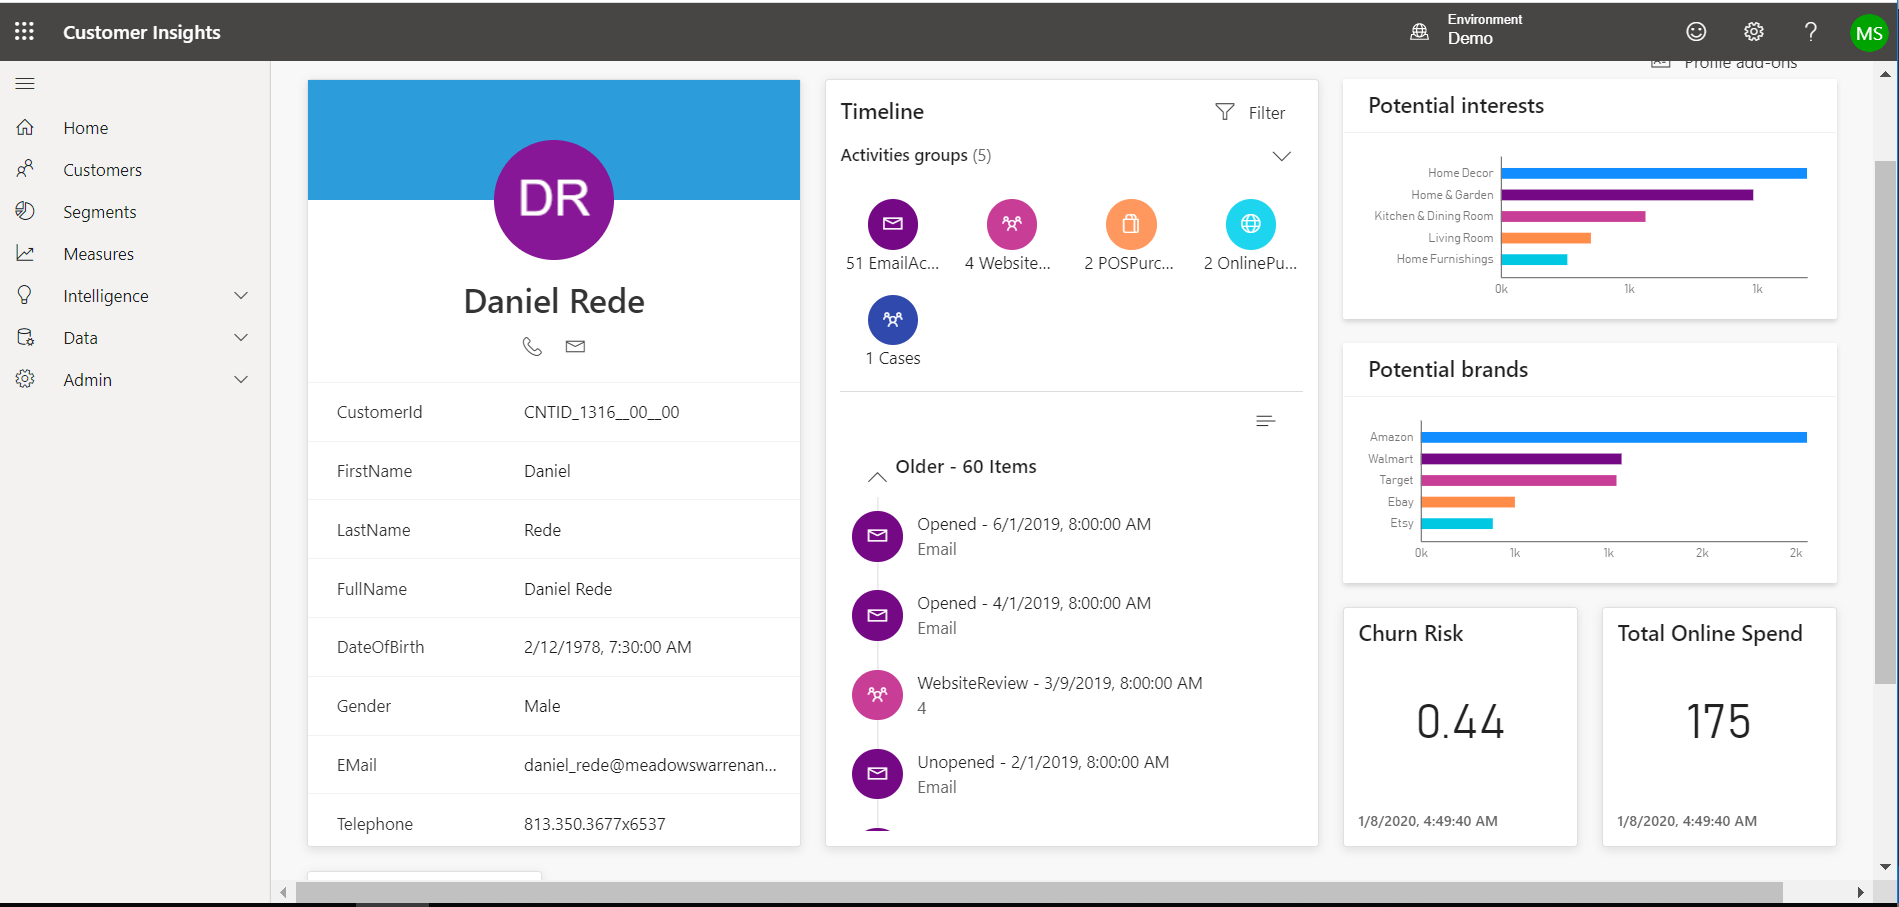1899x907 pixels.
Task: Expand the Intelligence navigation section
Action: tap(240, 295)
